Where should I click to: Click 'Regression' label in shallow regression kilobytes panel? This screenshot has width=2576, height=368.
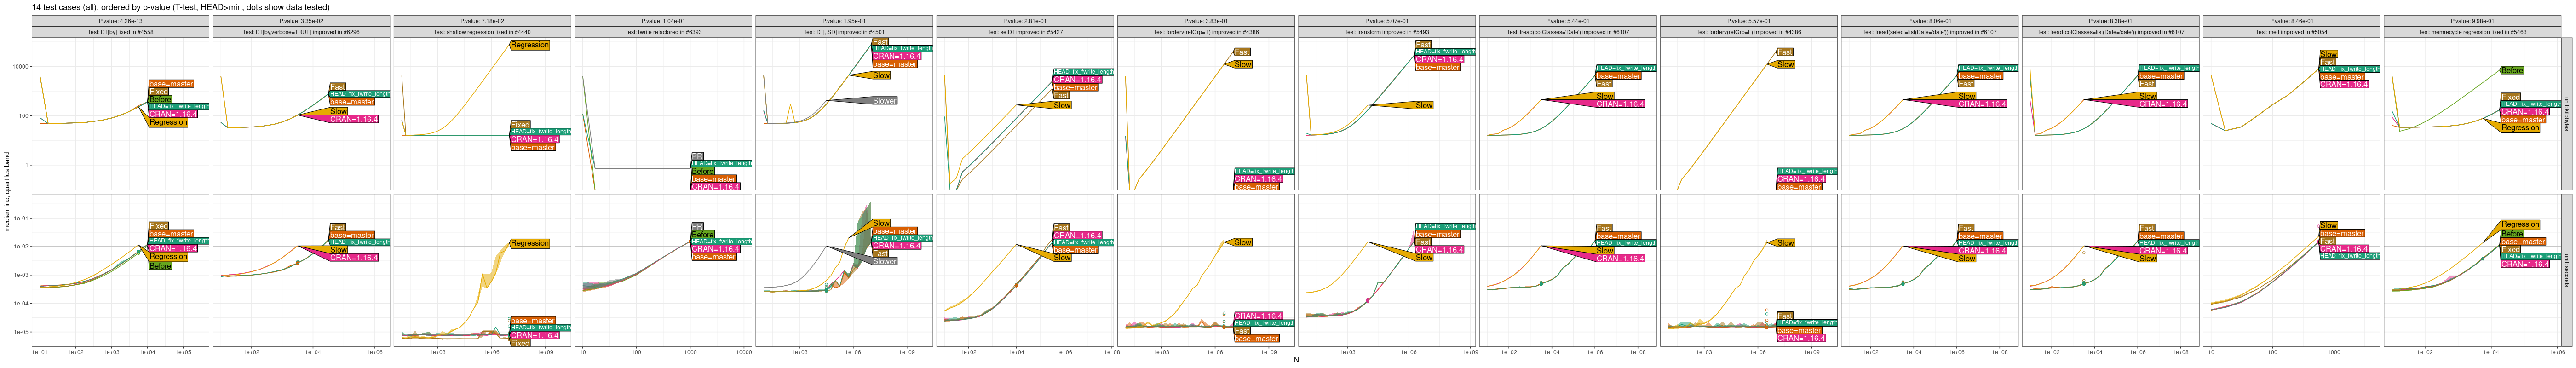pos(530,45)
